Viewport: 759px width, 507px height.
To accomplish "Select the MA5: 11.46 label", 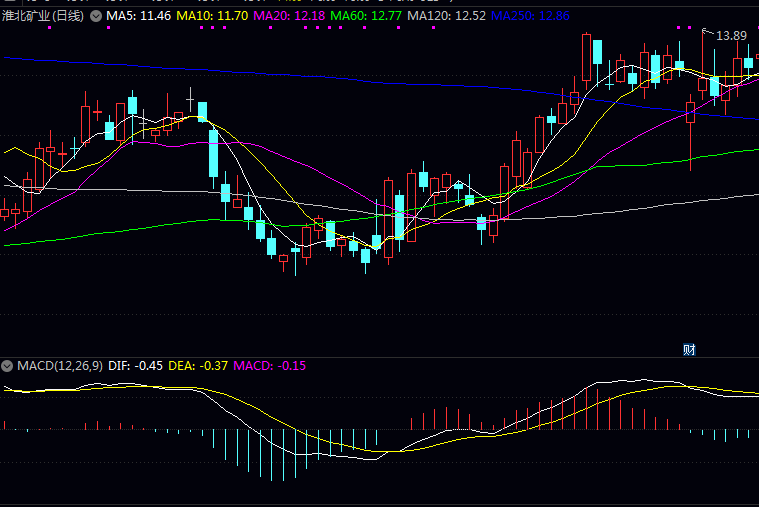I will point(138,16).
